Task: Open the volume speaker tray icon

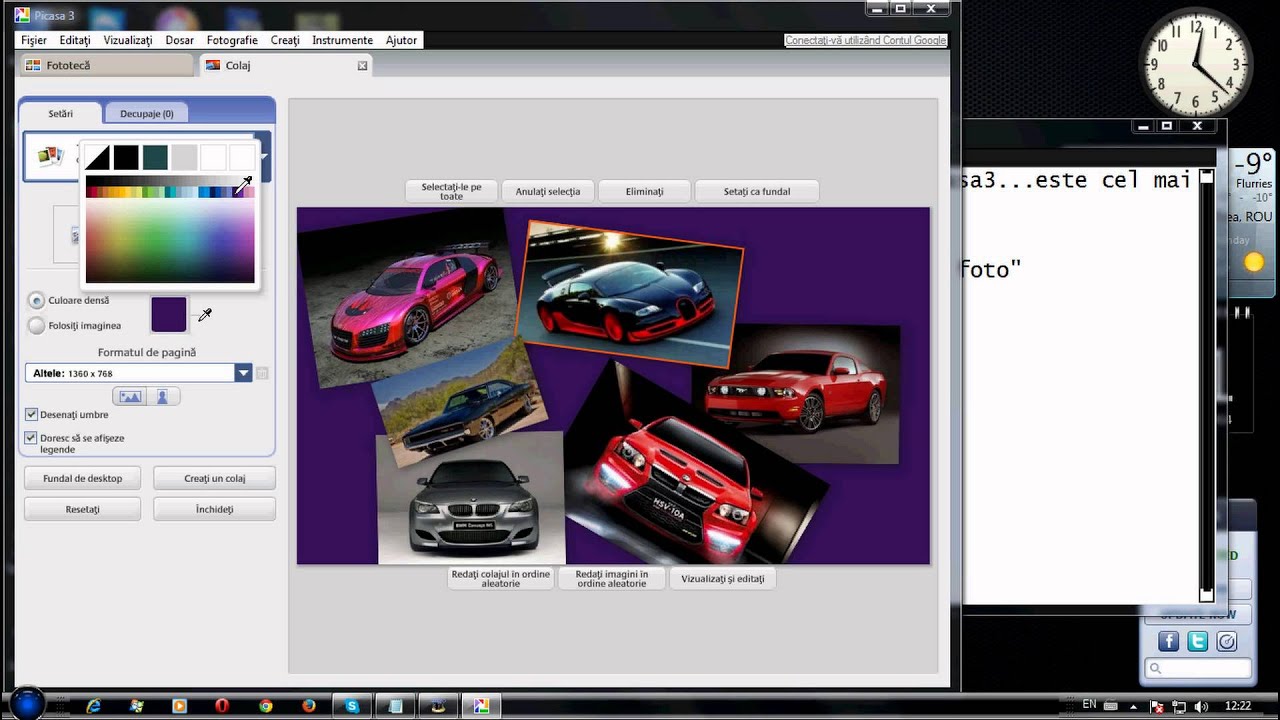Action: coord(1201,706)
